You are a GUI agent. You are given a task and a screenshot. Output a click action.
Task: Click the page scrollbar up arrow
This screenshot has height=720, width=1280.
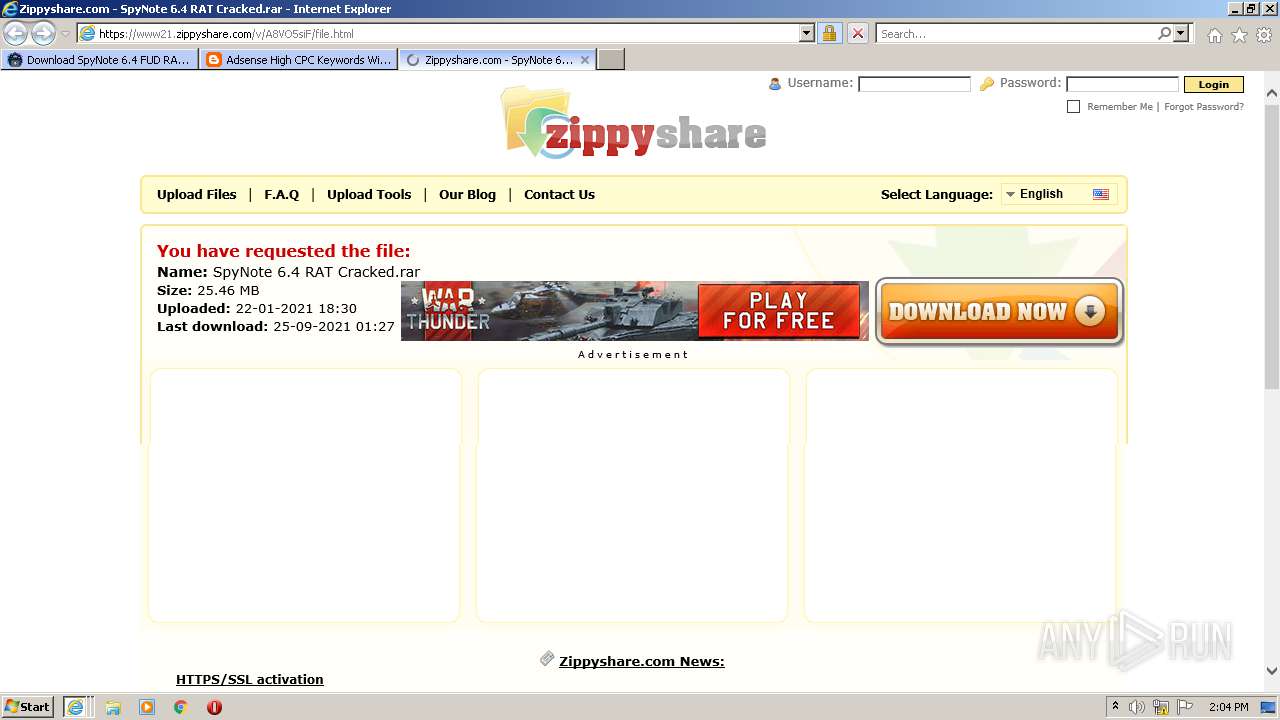pos(1271,93)
